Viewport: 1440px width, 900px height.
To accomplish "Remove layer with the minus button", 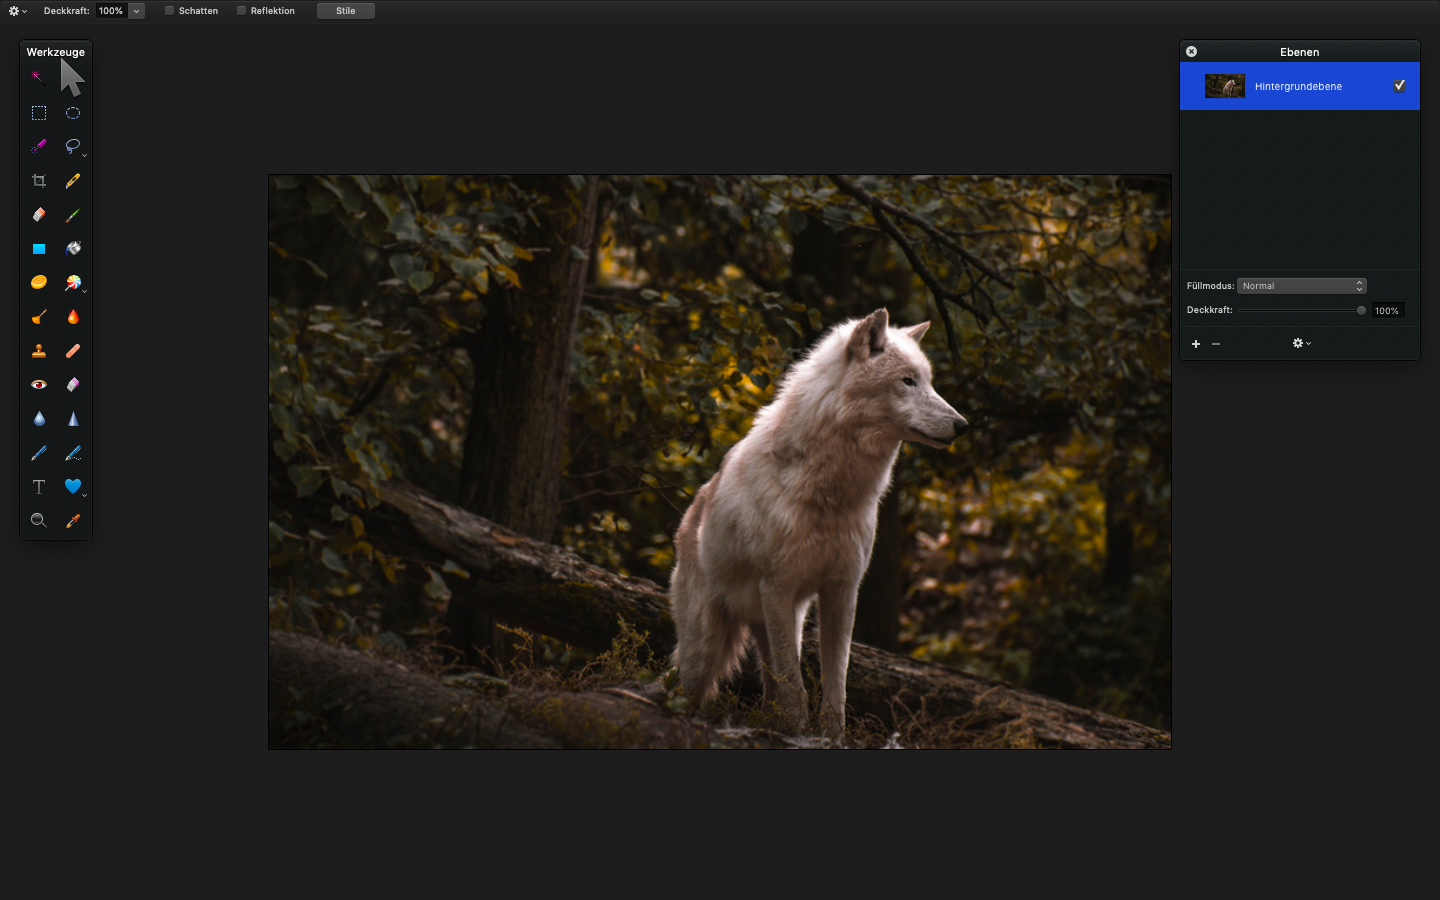I will pyautogui.click(x=1216, y=344).
